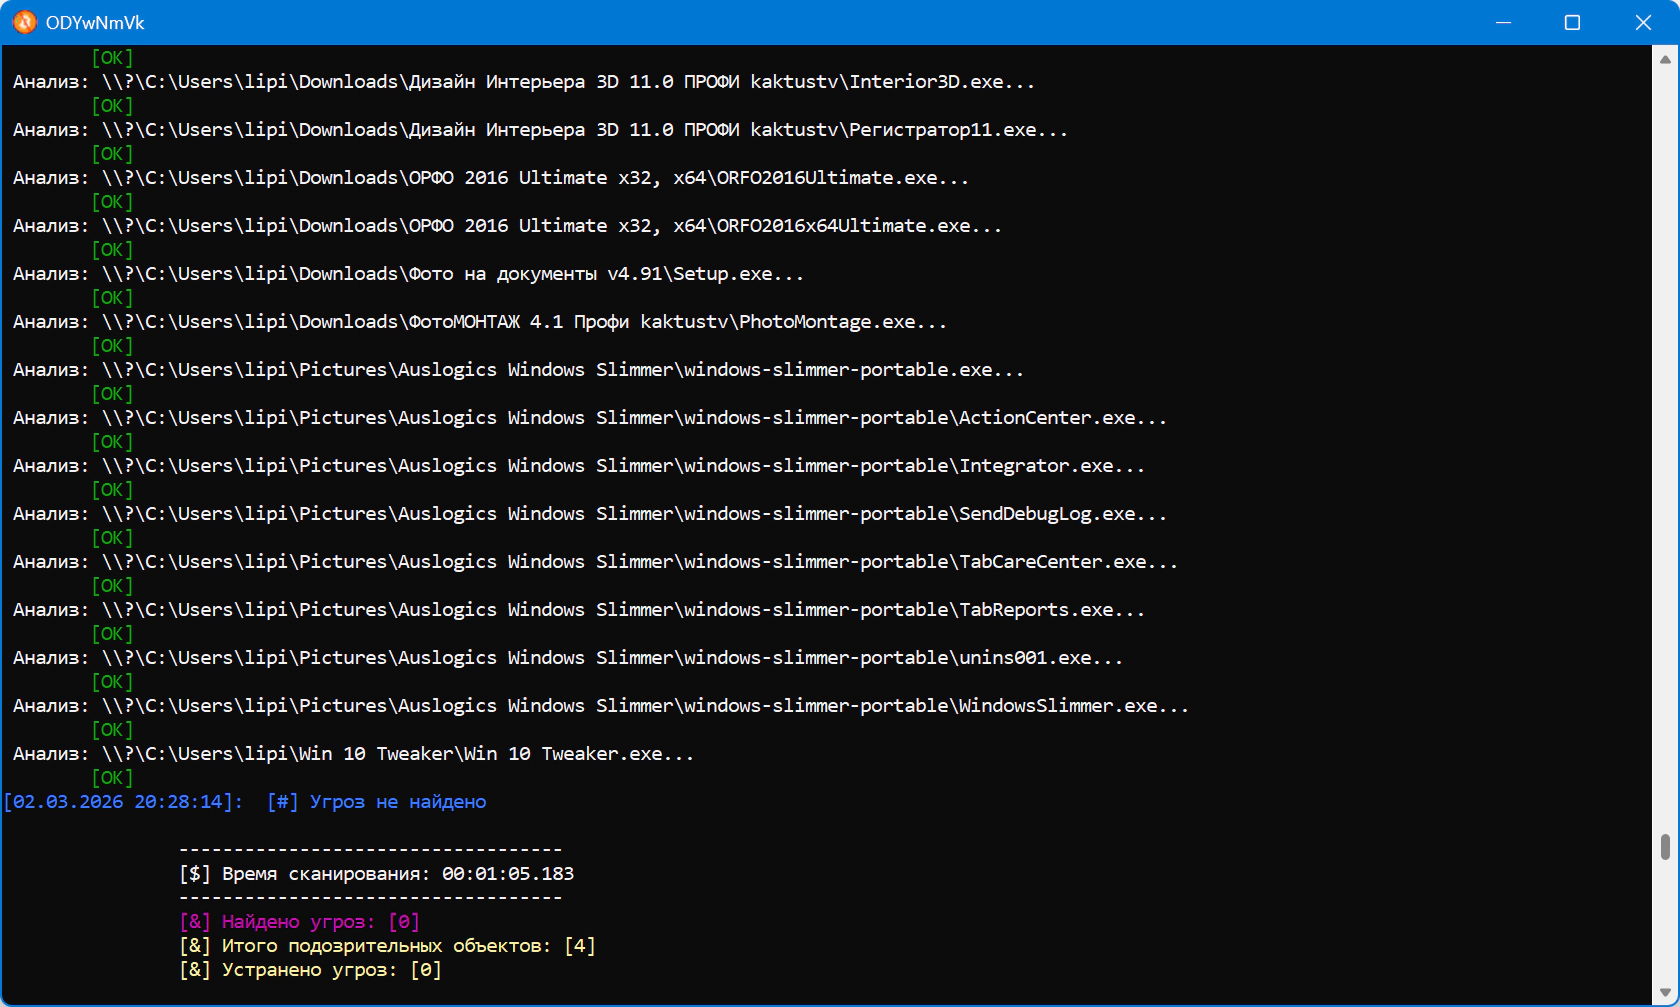Click the PhotoMontage.exe analysis line
The image size is (1680, 1007).
pyautogui.click(x=479, y=322)
